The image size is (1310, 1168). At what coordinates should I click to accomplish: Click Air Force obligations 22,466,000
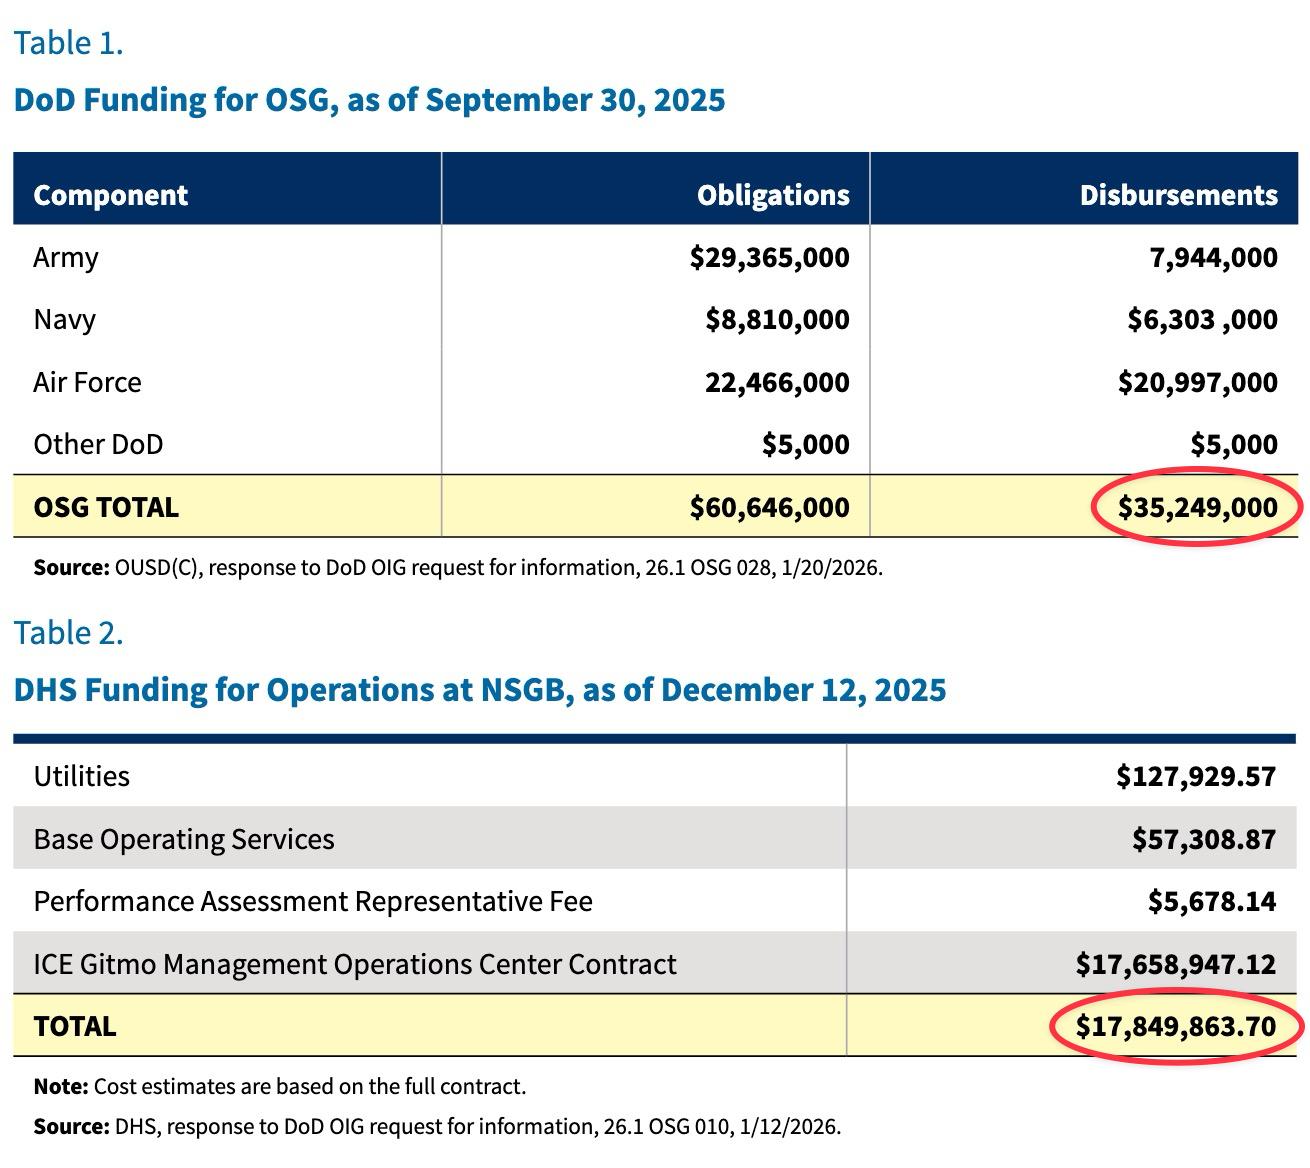point(777,382)
